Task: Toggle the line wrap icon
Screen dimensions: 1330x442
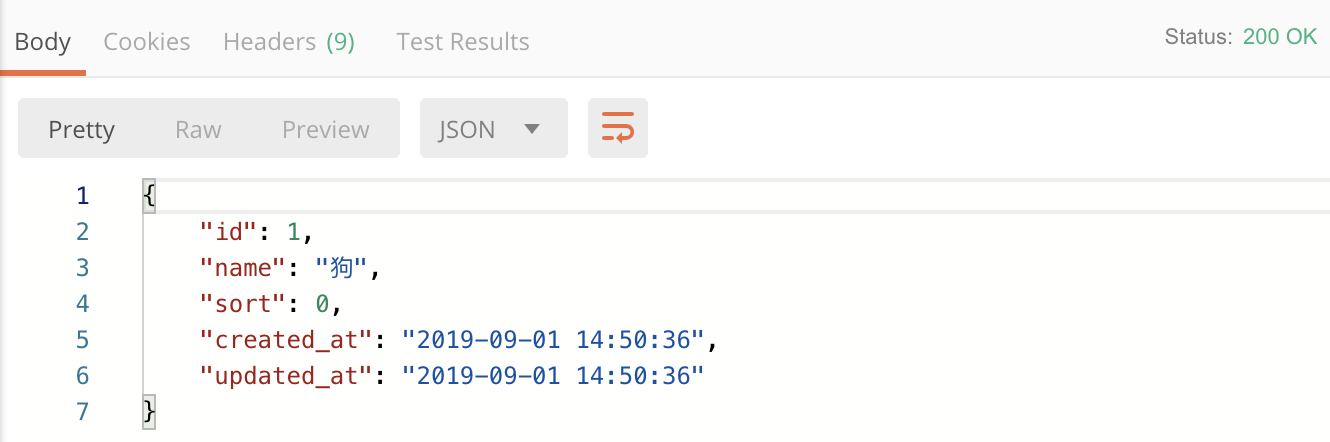Action: [x=618, y=128]
